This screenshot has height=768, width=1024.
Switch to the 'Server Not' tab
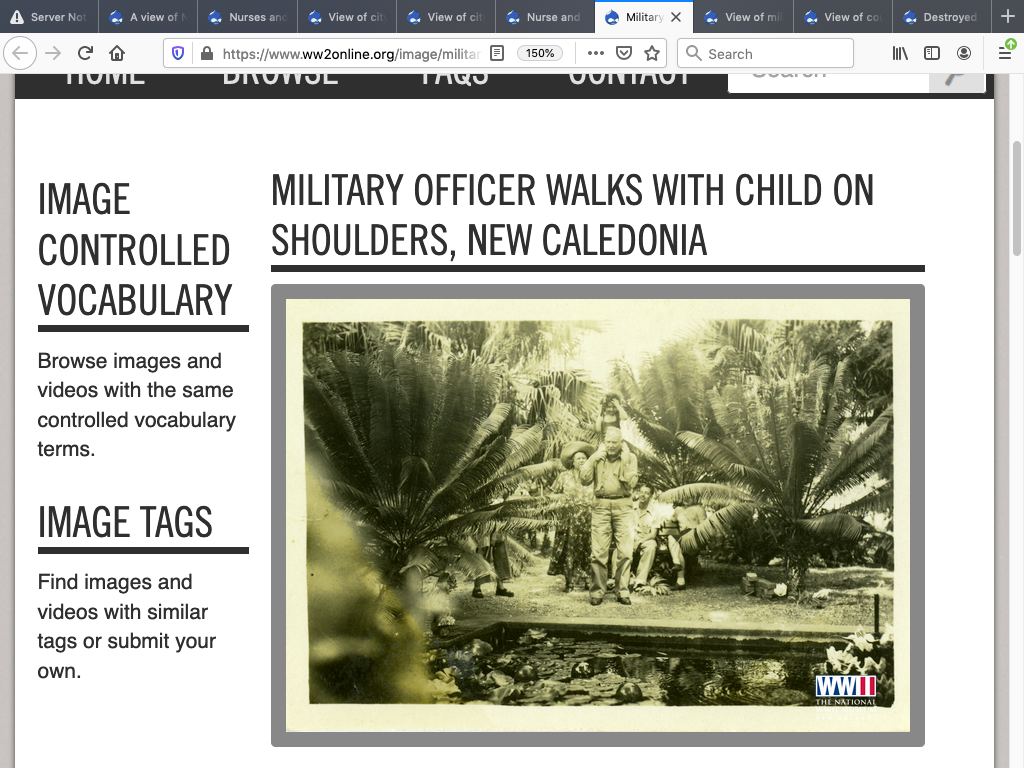tap(49, 17)
